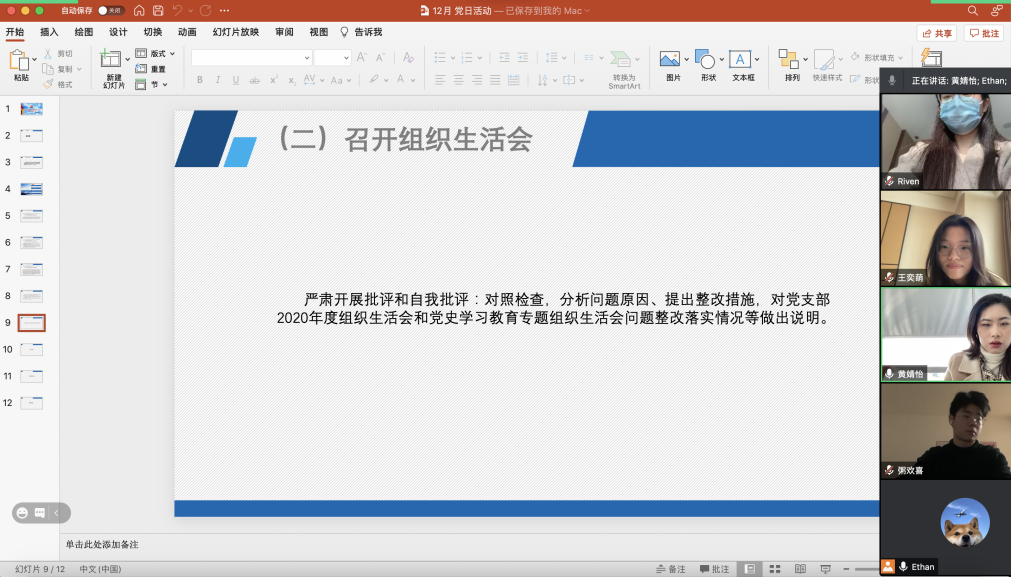Viewport: 1011px width, 577px height.
Task: Click the Shapes (形状) icon
Action: [705, 60]
